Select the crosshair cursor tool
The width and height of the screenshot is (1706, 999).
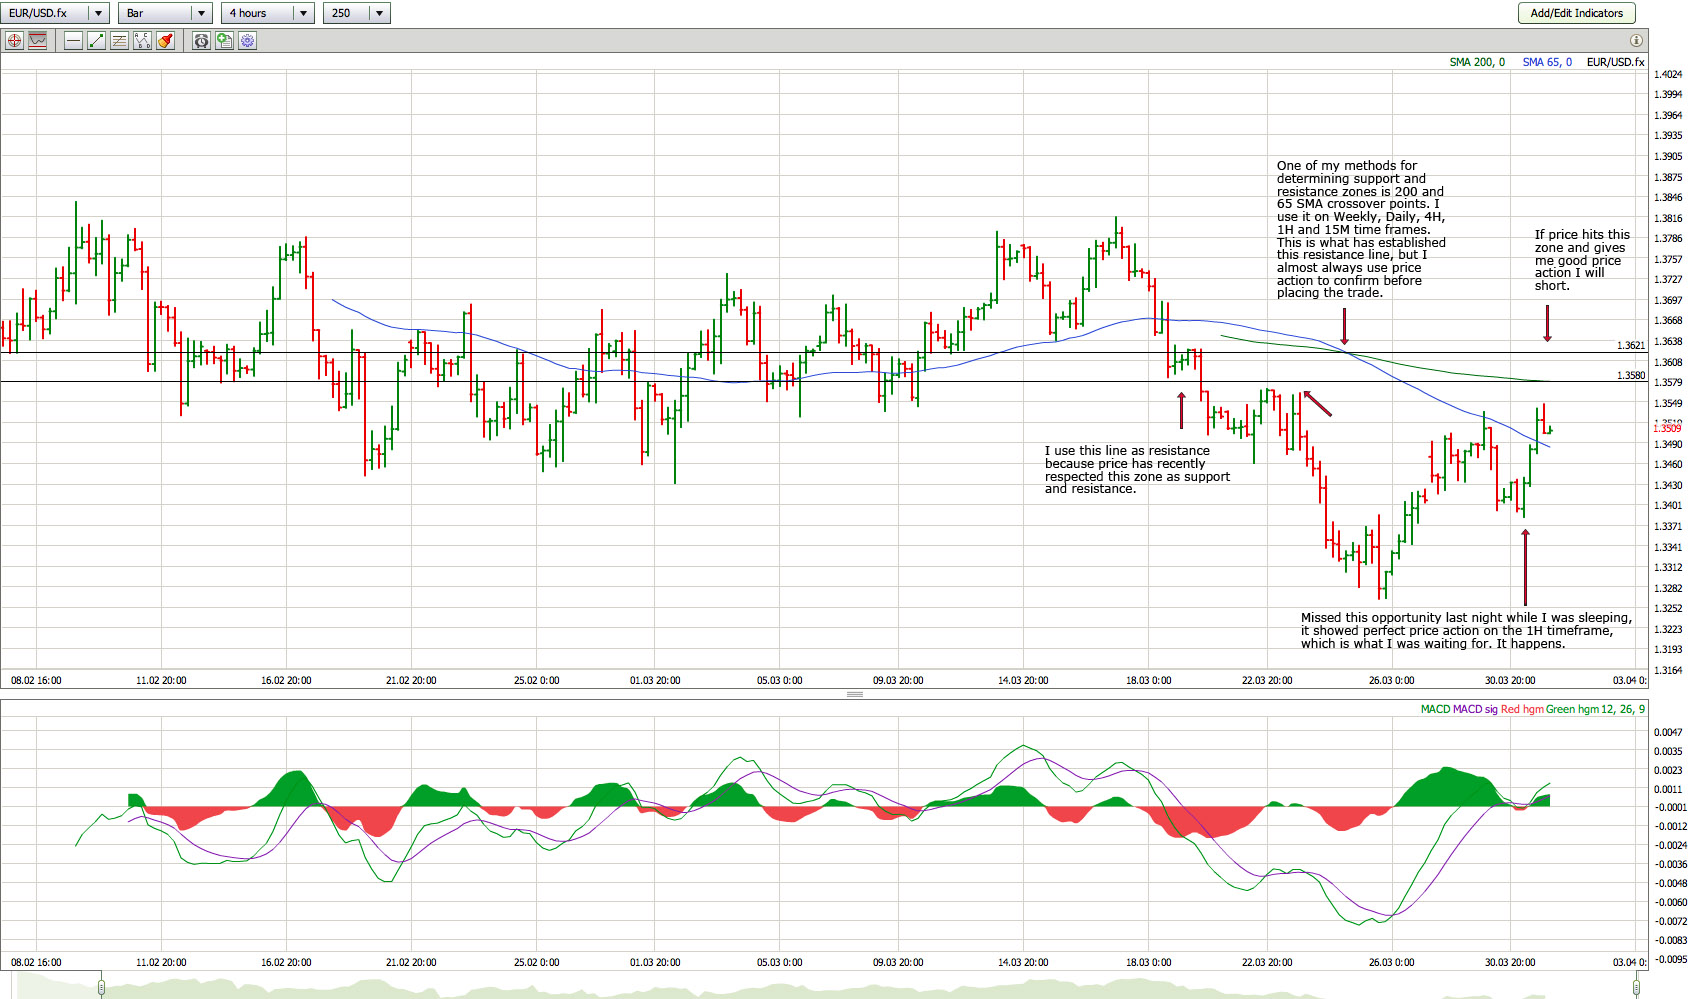point(14,41)
